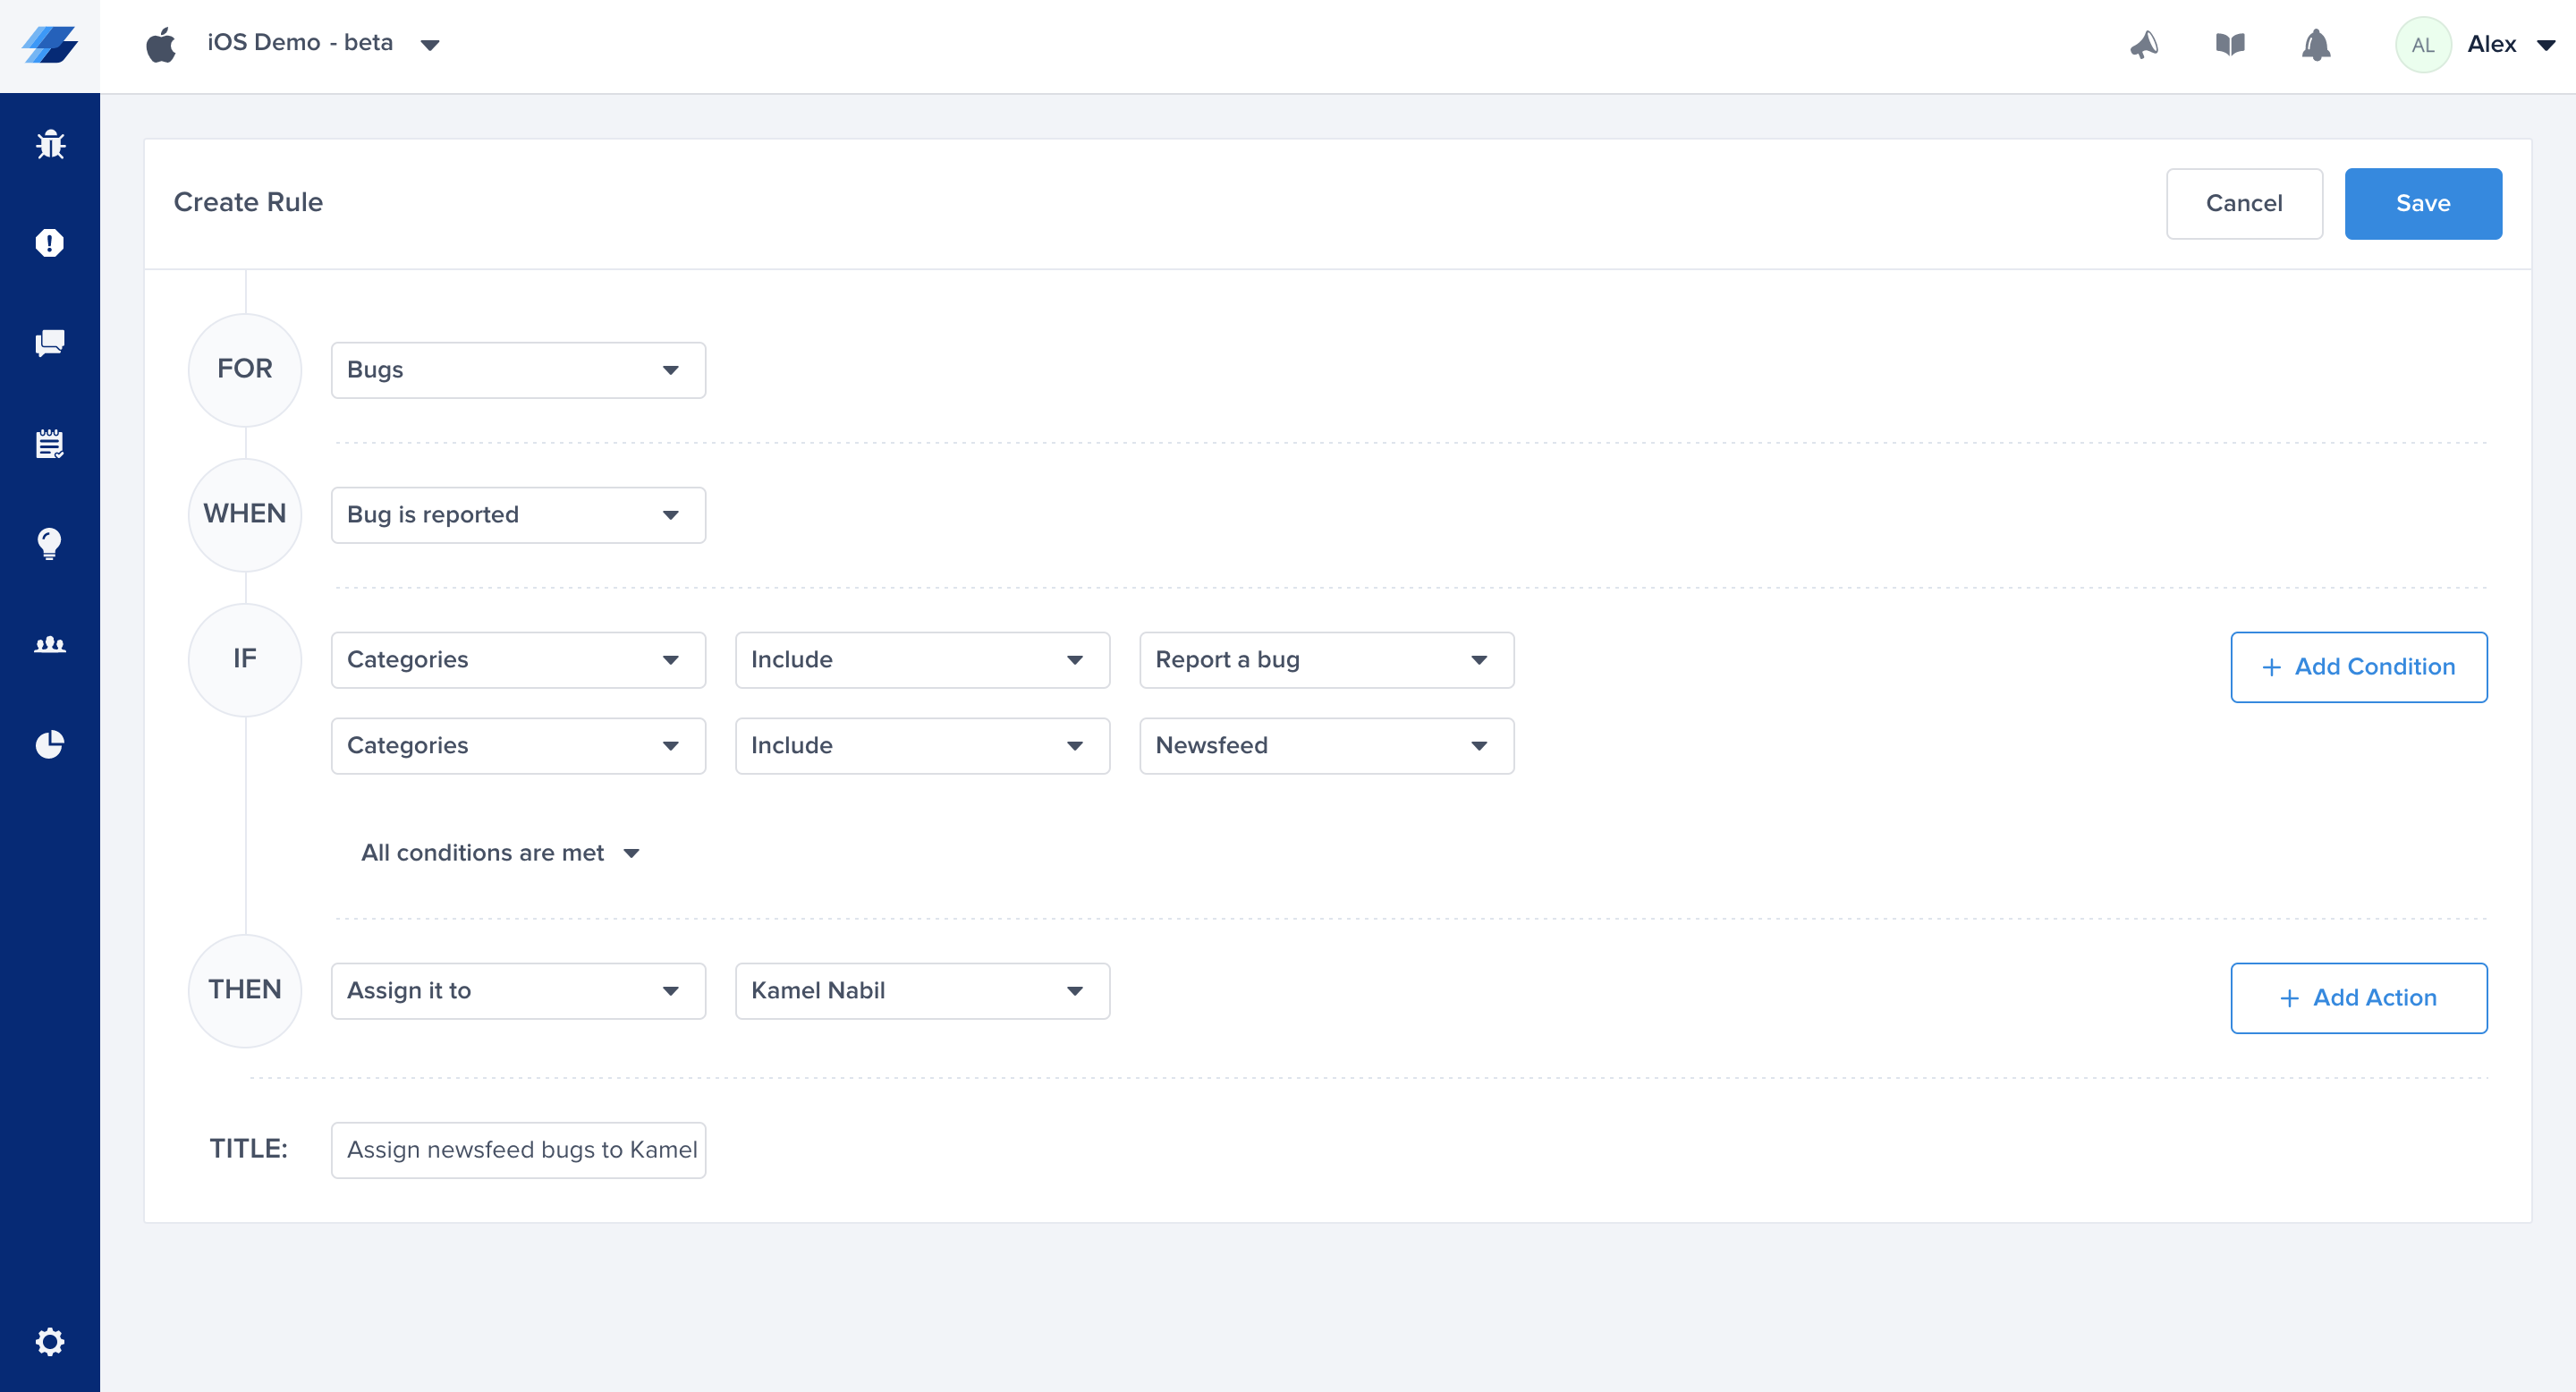Viewport: 2576px width, 1392px height.
Task: Click the announcements megaphone icon
Action: [2144, 45]
